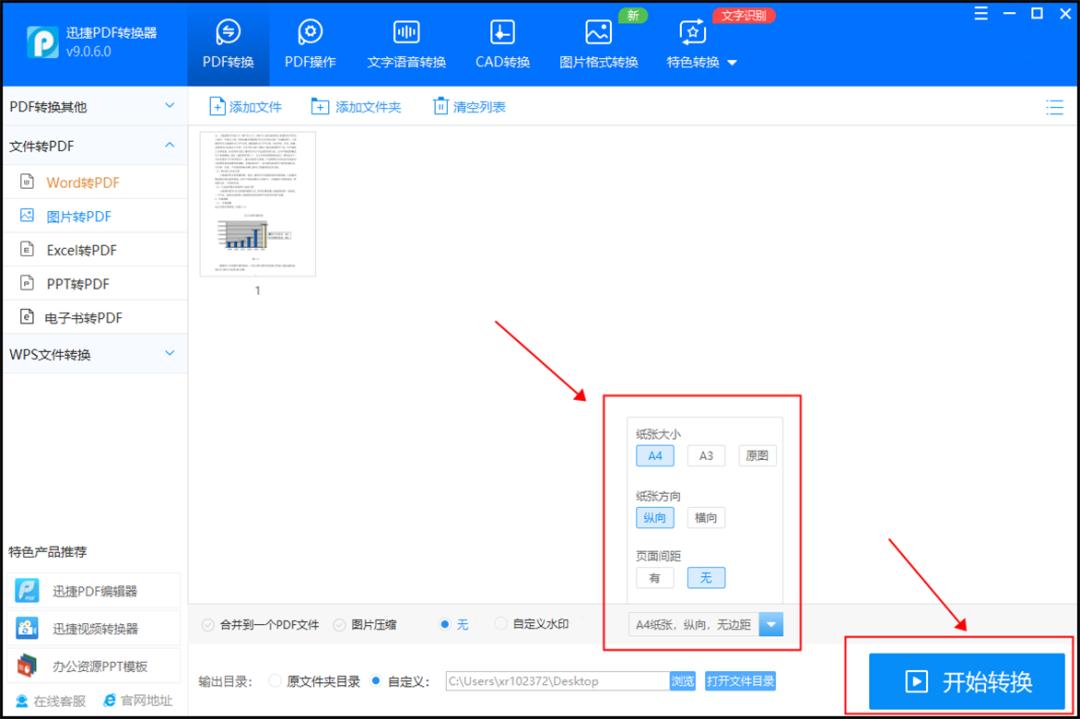Viewport: 1080px width, 719px height.
Task: Click the 添加文件夹 (Add Folder) icon
Action: point(320,105)
